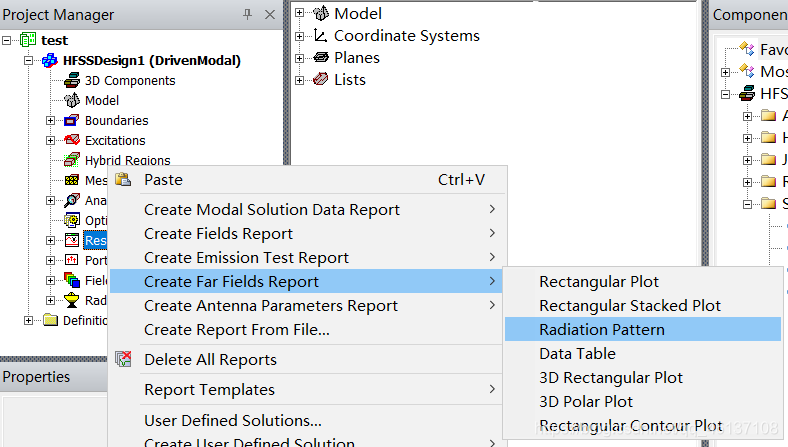
Task: Expand the Model node in modeler tree
Action: pyautogui.click(x=300, y=13)
